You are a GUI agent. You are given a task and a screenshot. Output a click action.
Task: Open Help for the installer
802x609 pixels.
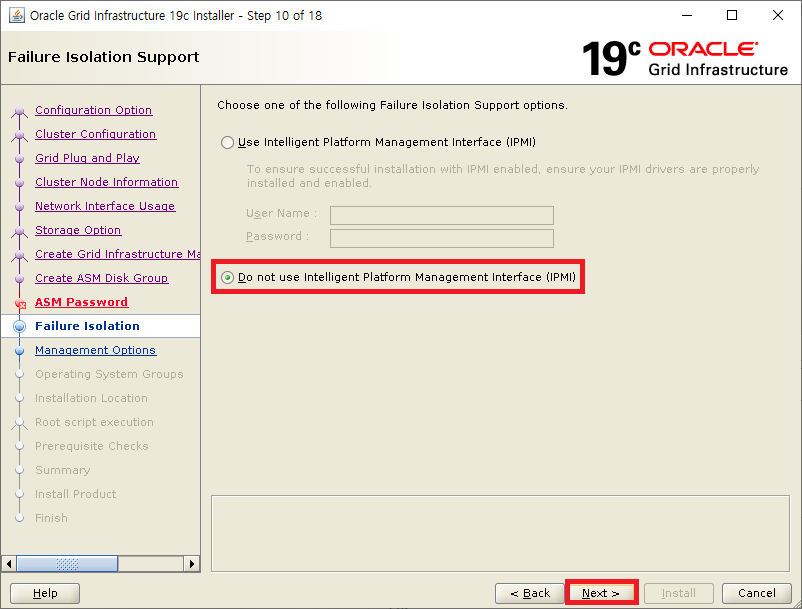tap(45, 593)
